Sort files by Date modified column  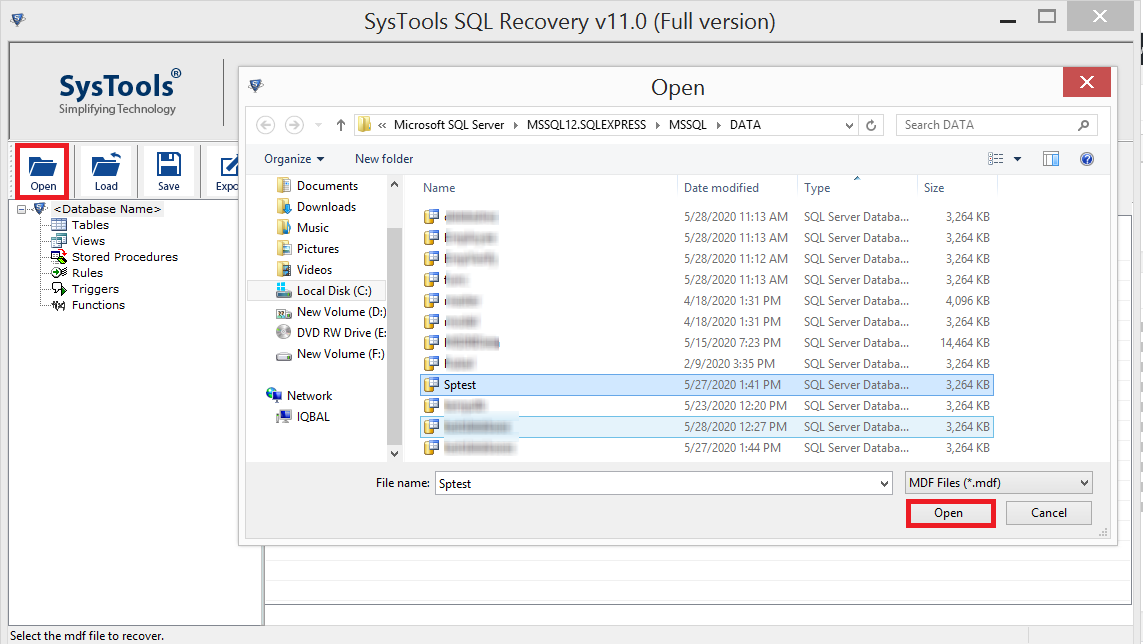[721, 188]
